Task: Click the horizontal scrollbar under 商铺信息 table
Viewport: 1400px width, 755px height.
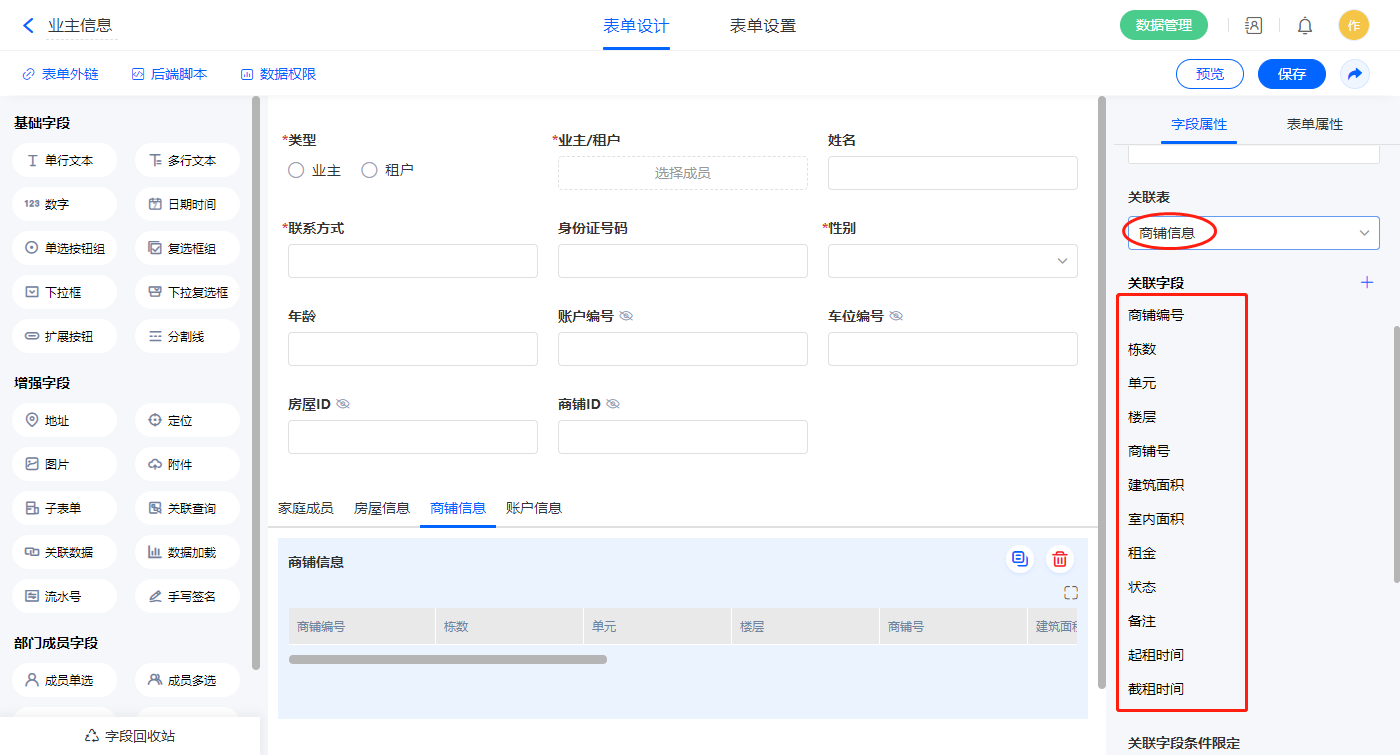Action: pos(448,660)
